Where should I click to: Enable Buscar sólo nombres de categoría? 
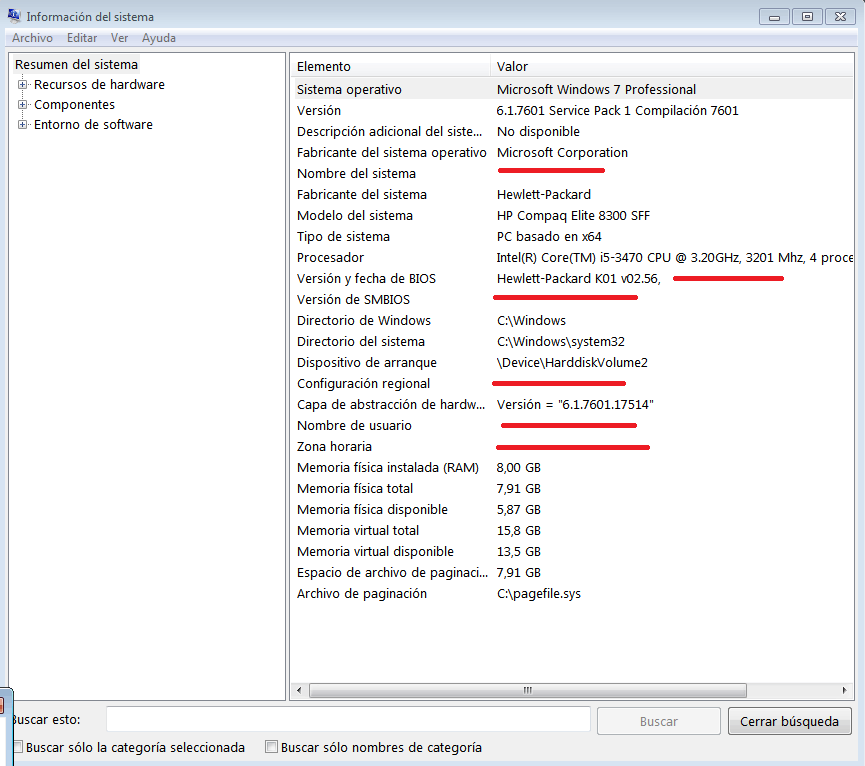pyautogui.click(x=271, y=747)
